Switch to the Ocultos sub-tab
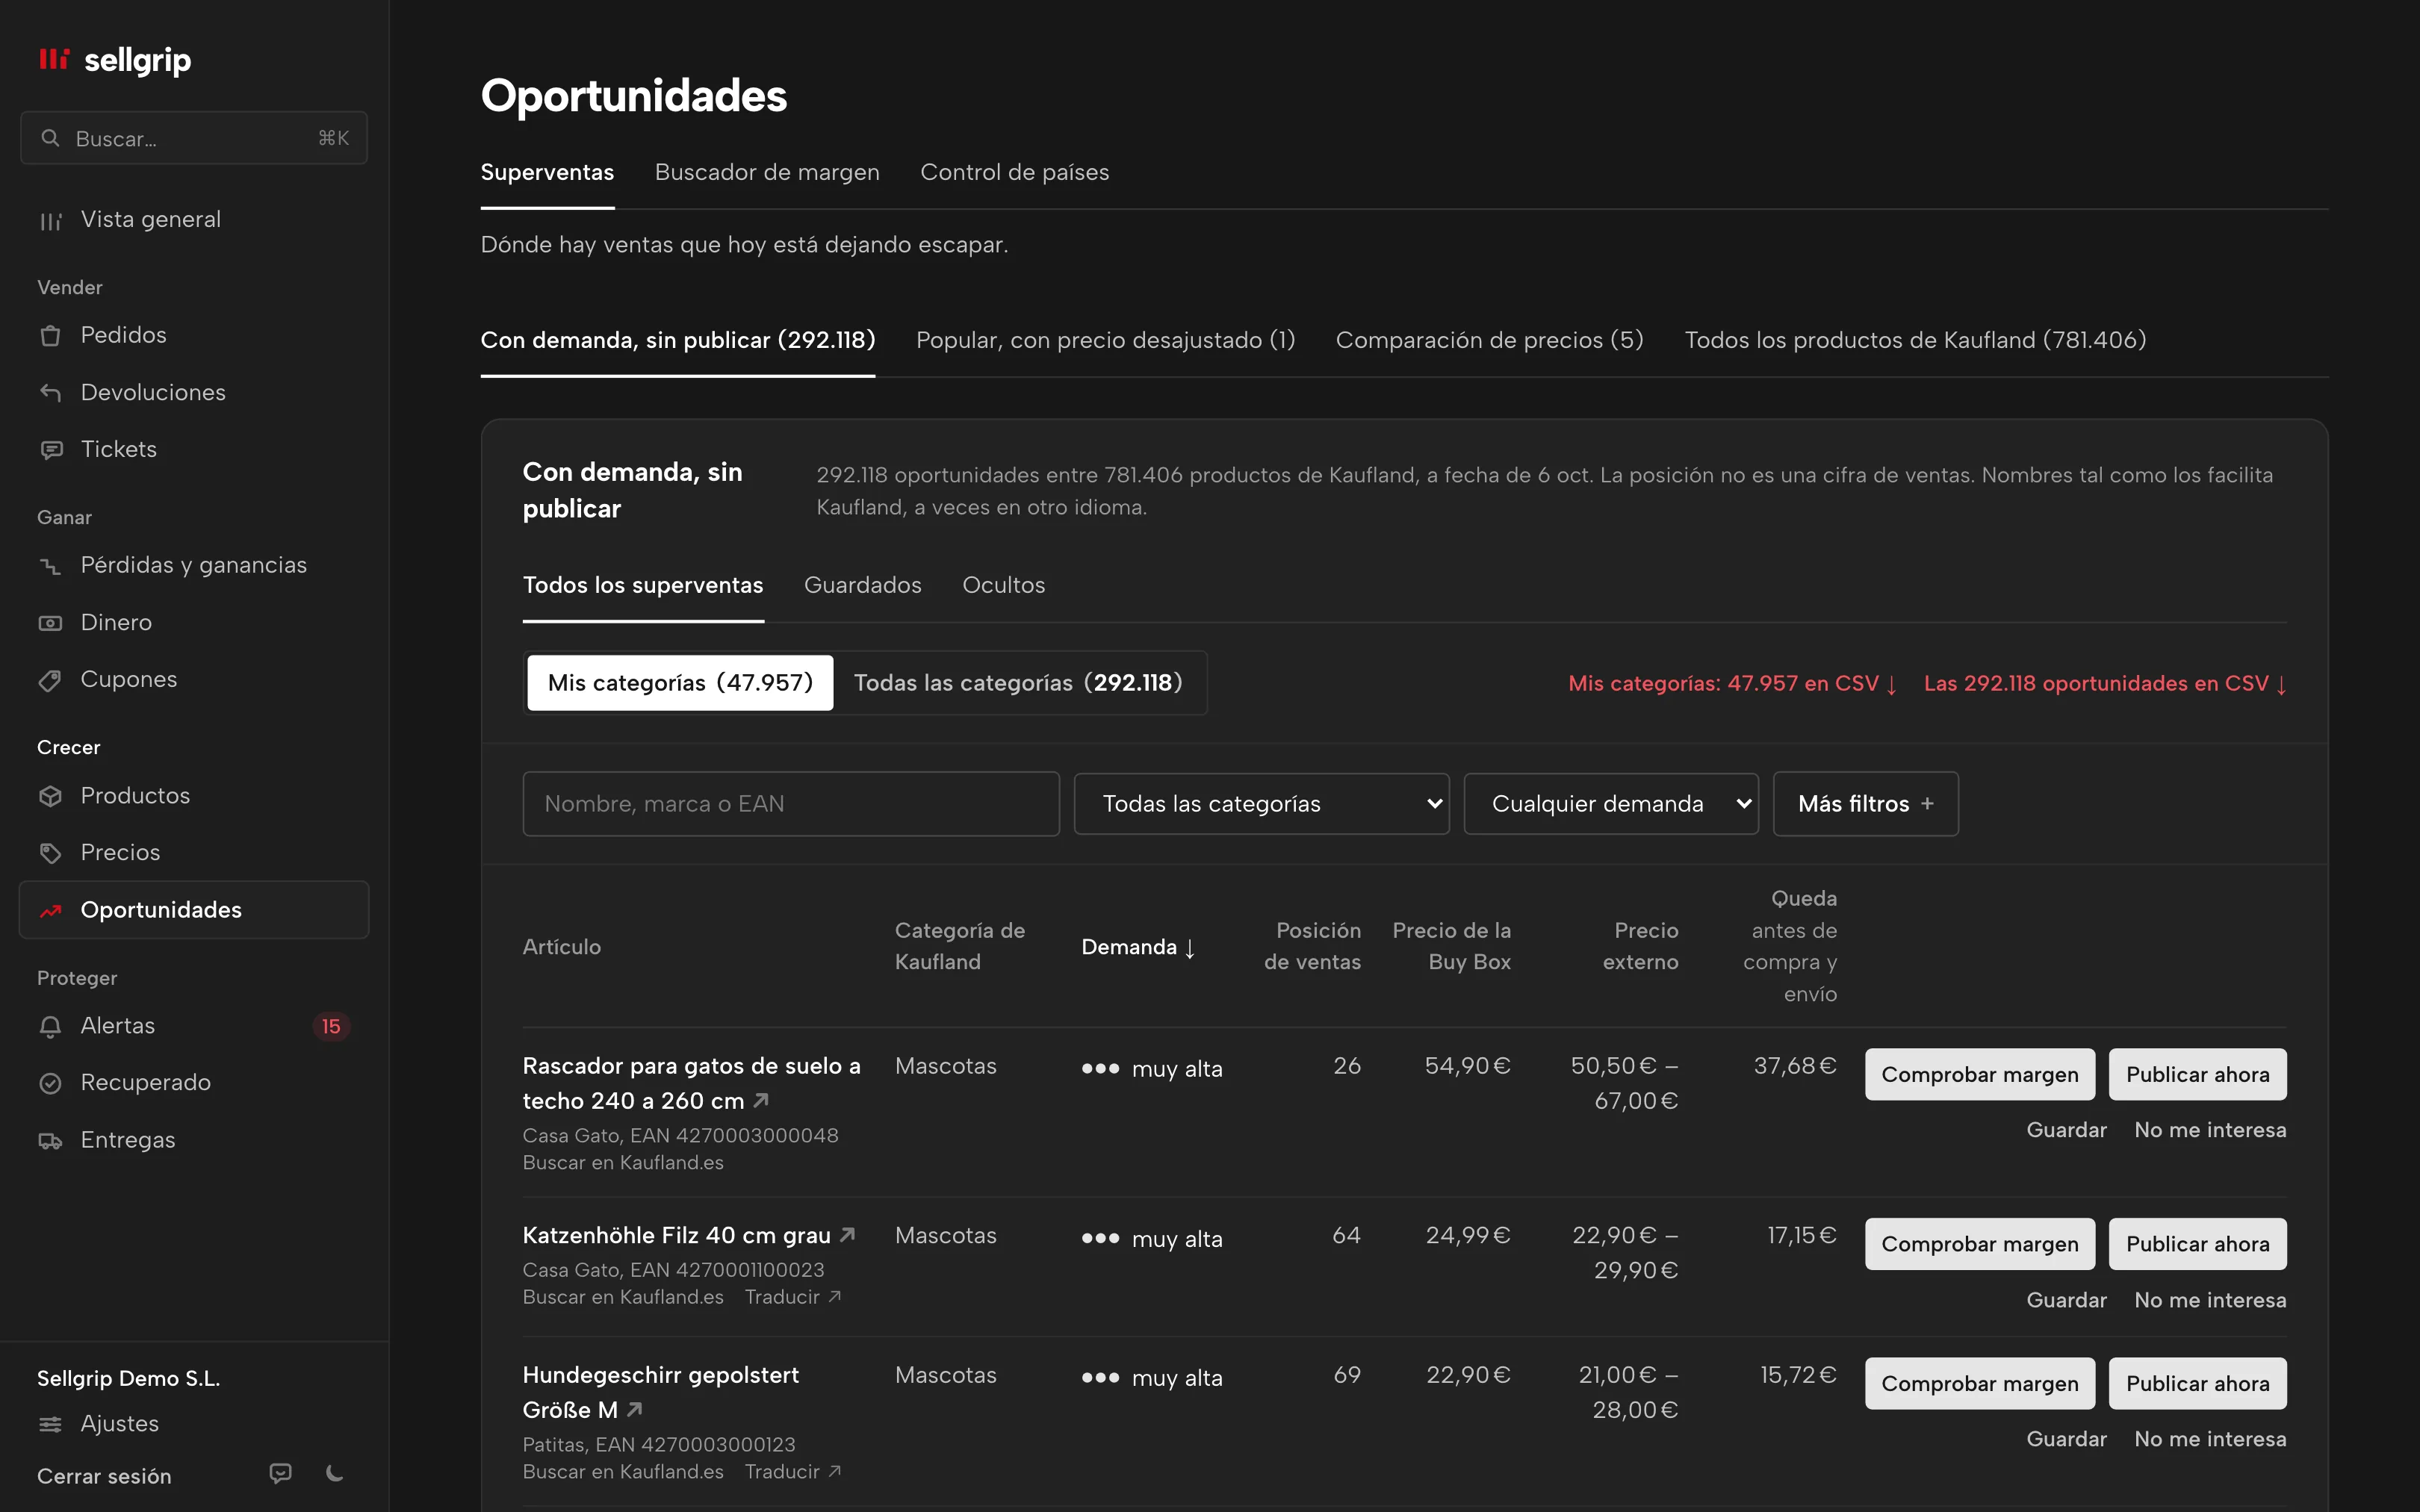 1003,585
